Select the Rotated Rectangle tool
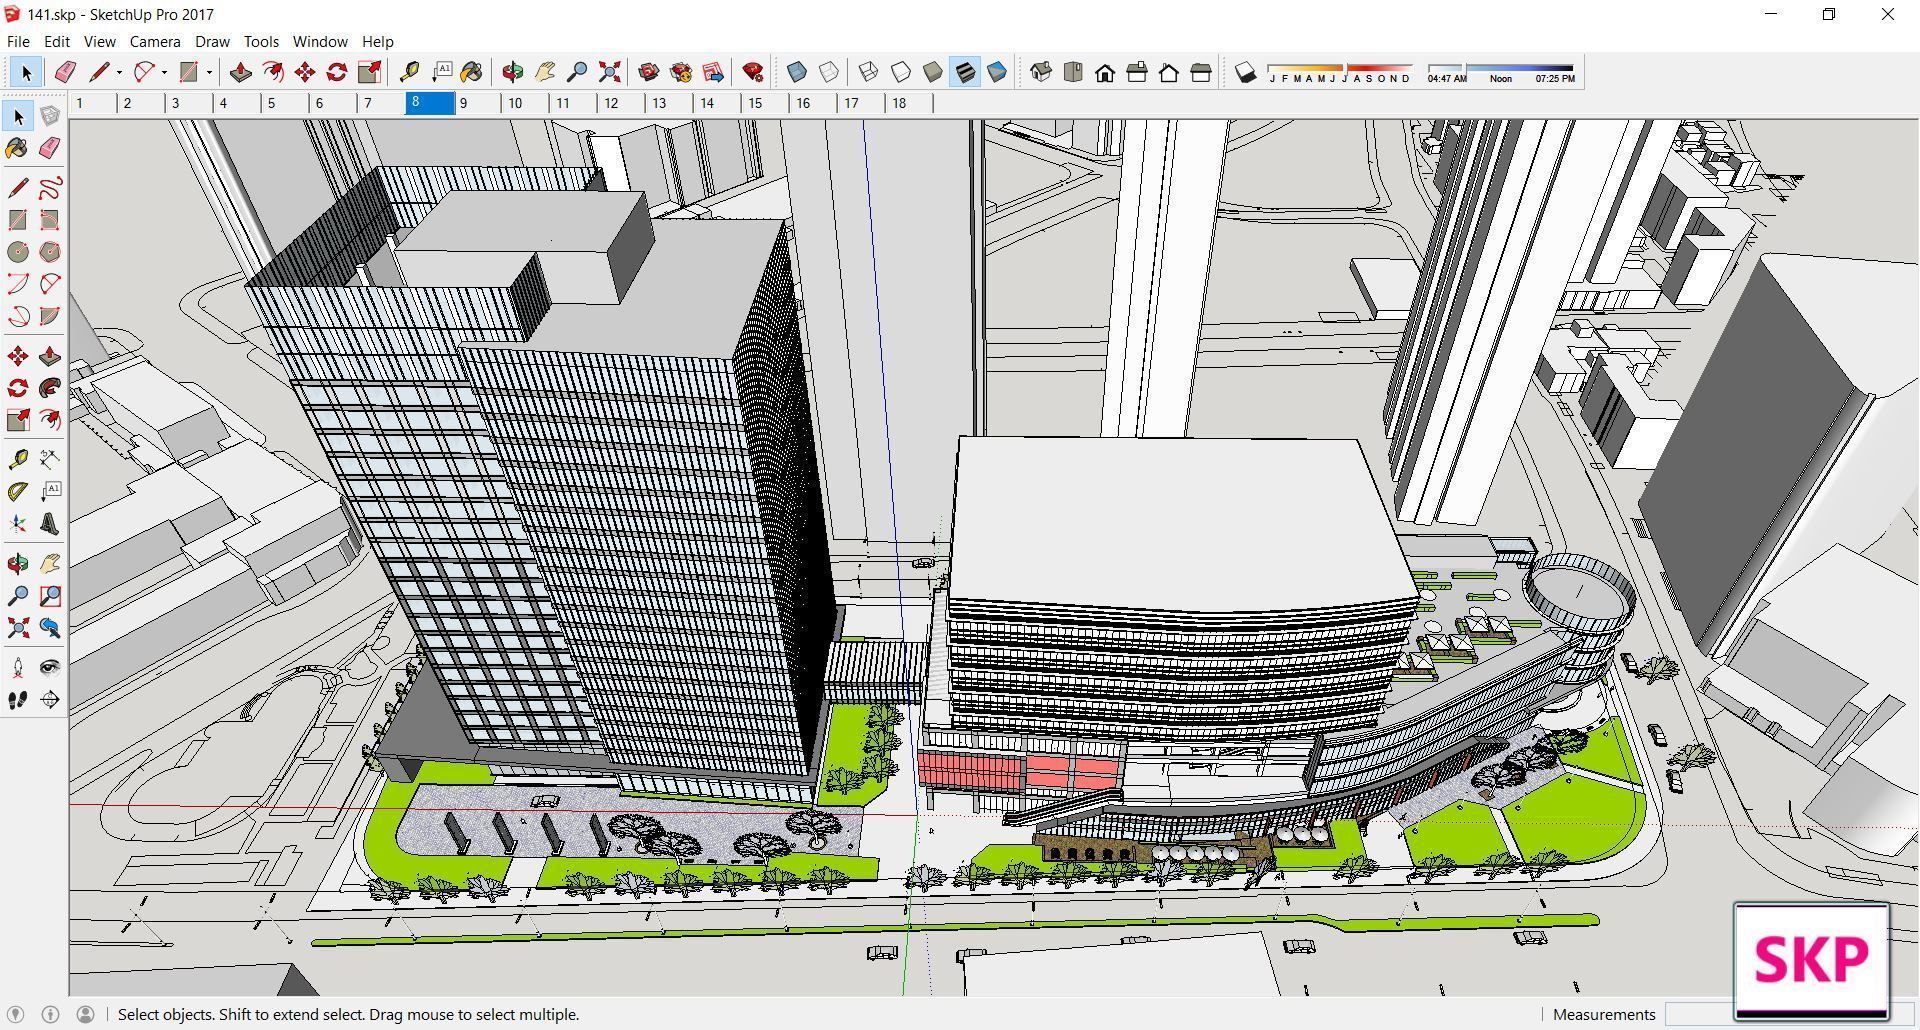This screenshot has height=1030, width=1920. (50, 220)
